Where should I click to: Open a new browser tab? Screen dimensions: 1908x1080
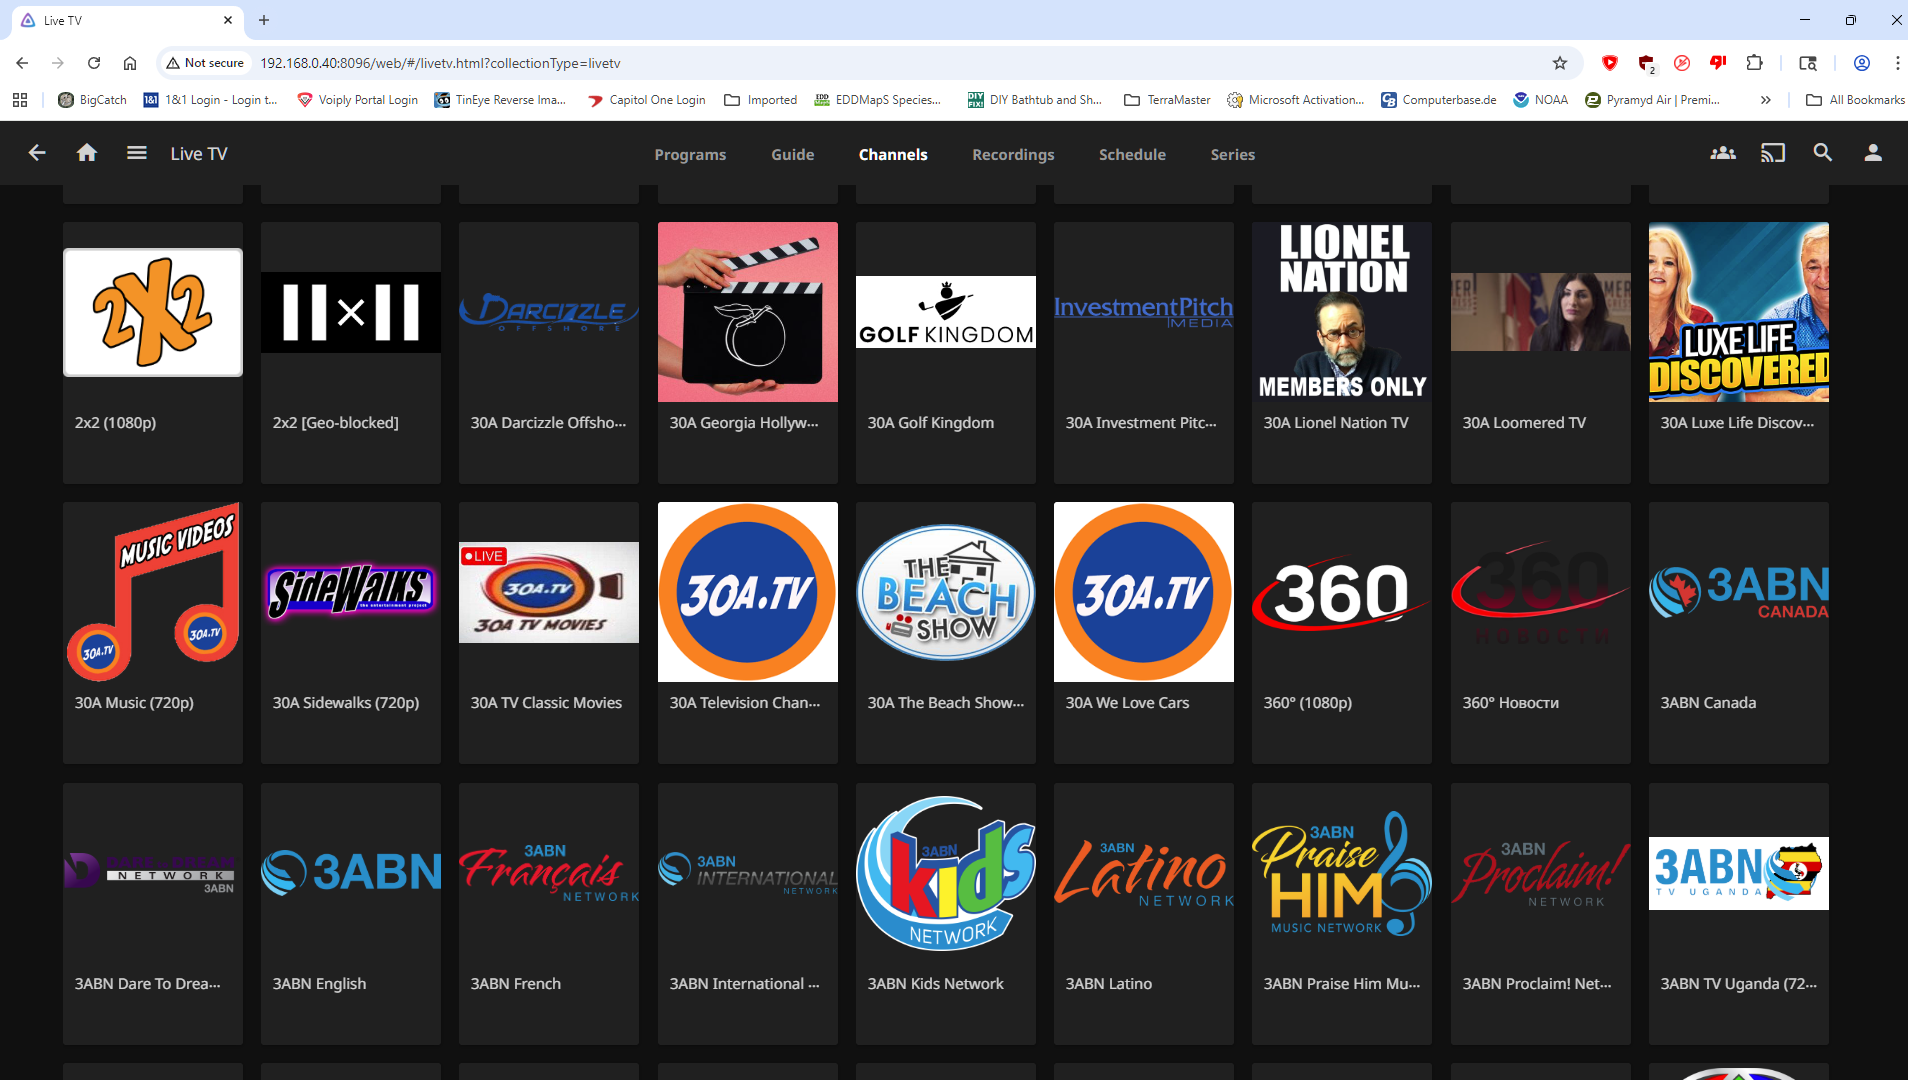[264, 20]
